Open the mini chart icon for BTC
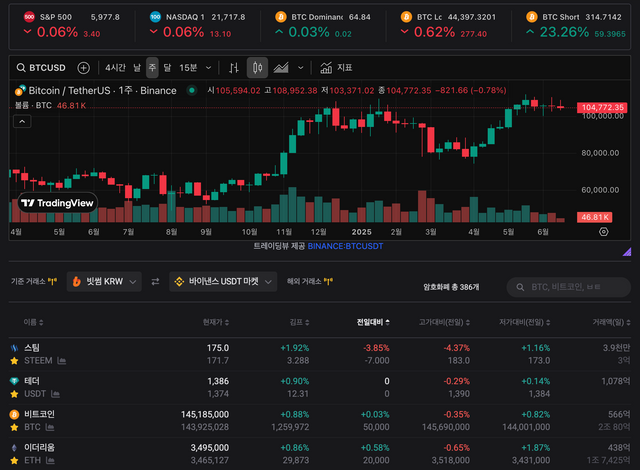Screen dimensions: 640x470 point(50,427)
